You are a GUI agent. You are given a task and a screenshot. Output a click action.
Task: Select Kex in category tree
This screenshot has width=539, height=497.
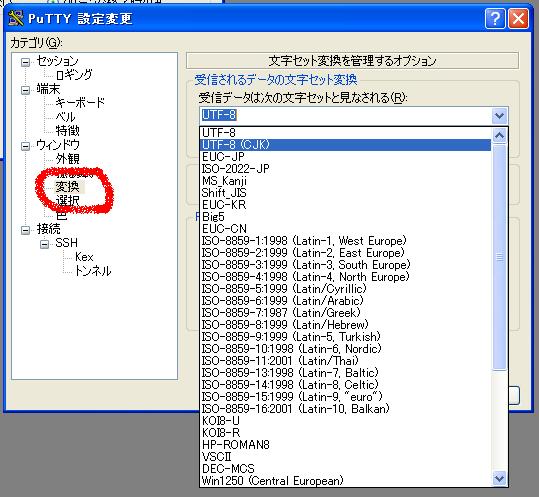pos(84,257)
